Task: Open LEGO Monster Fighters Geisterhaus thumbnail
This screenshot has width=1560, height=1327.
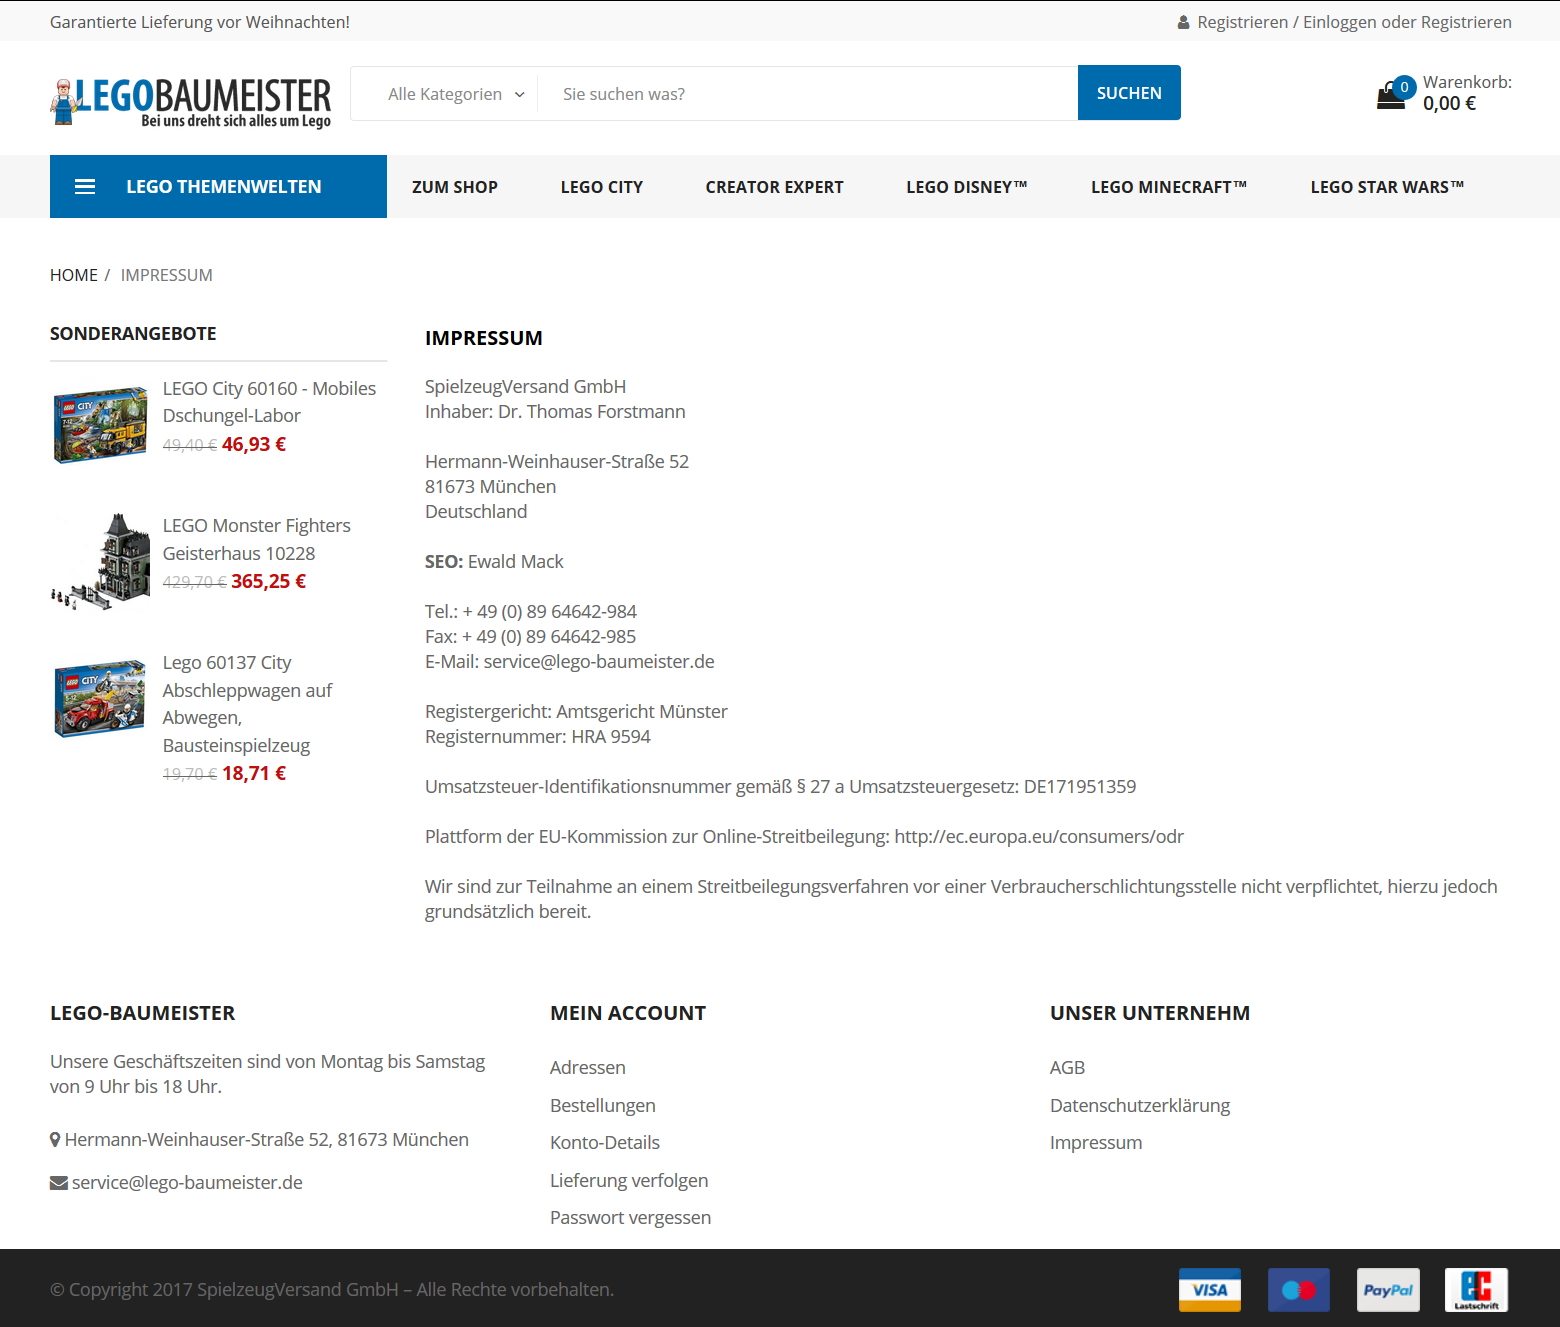Action: pyautogui.click(x=100, y=562)
